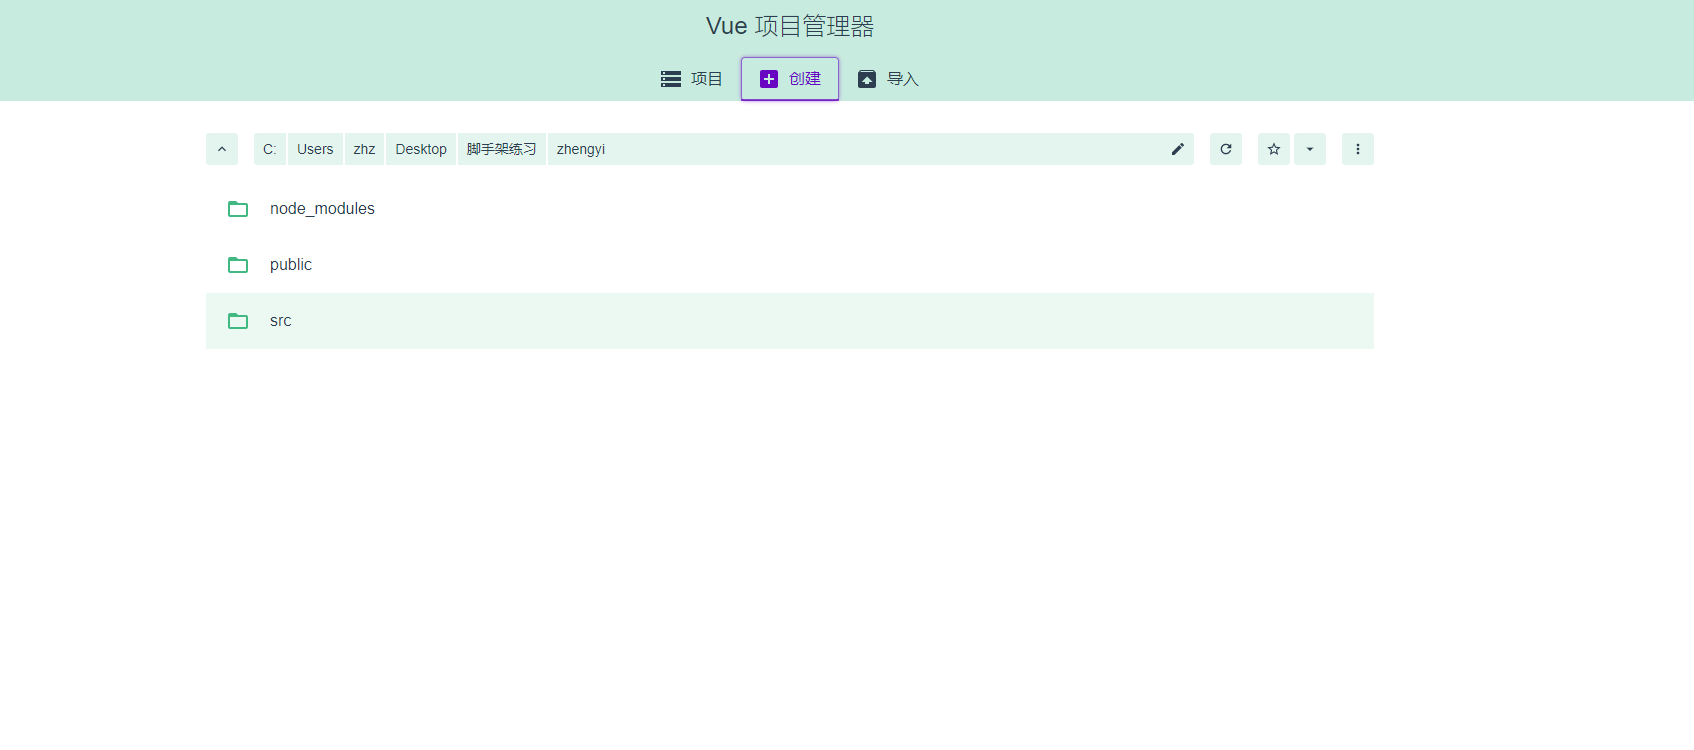Screen dimensions: 1694x750
Task: Refresh the folder listing
Action: 1226,149
